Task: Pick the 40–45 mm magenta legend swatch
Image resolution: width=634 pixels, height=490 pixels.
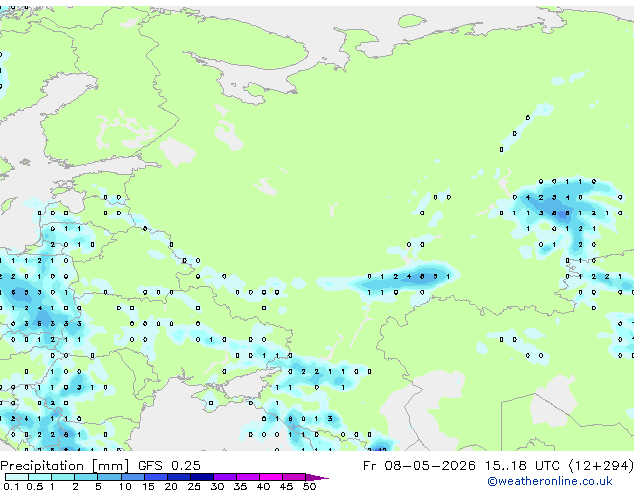Action: pos(271,477)
